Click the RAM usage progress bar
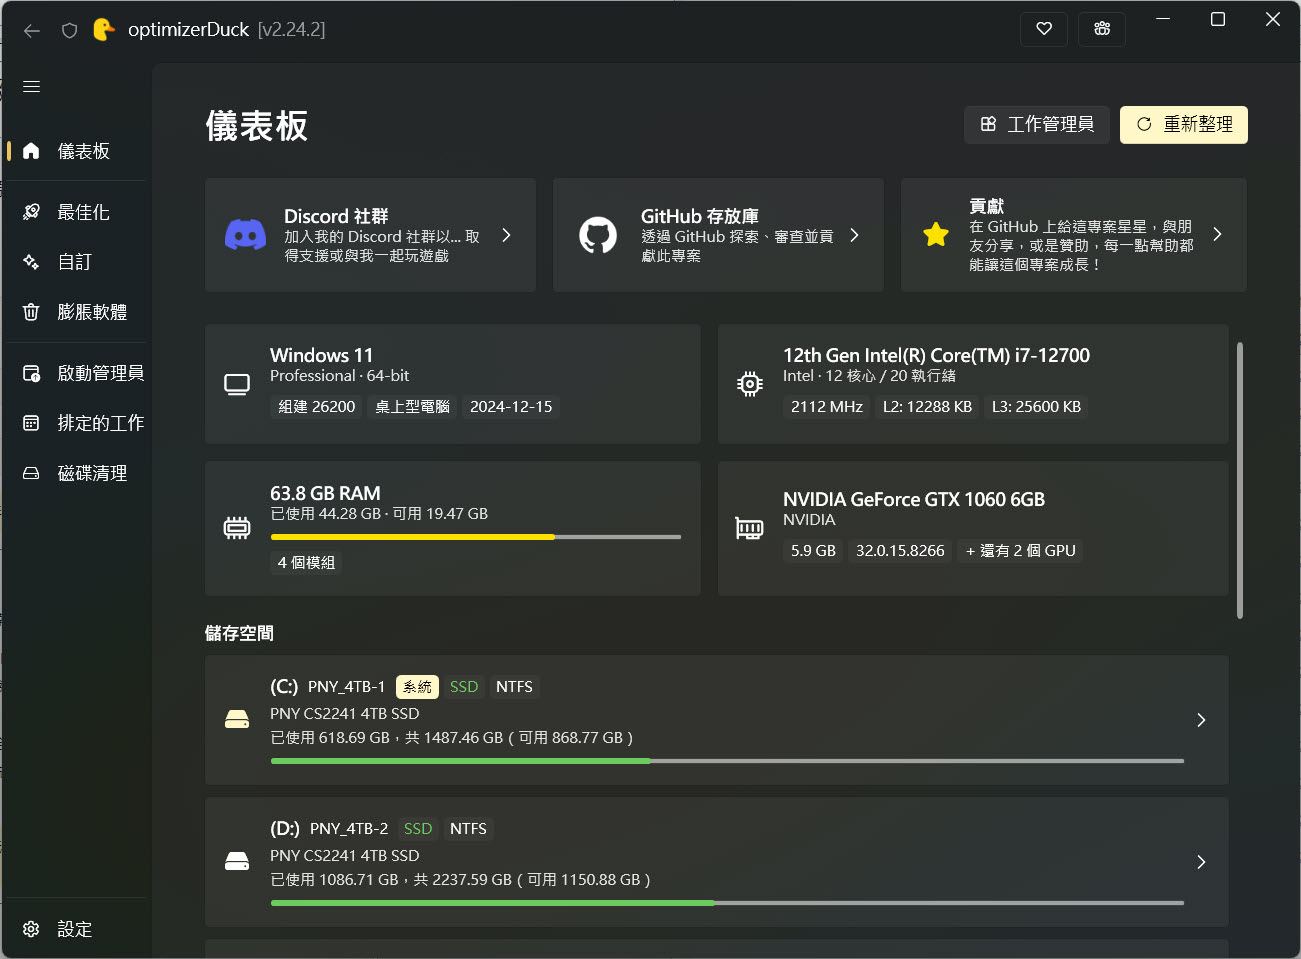The width and height of the screenshot is (1301, 959). [x=476, y=537]
